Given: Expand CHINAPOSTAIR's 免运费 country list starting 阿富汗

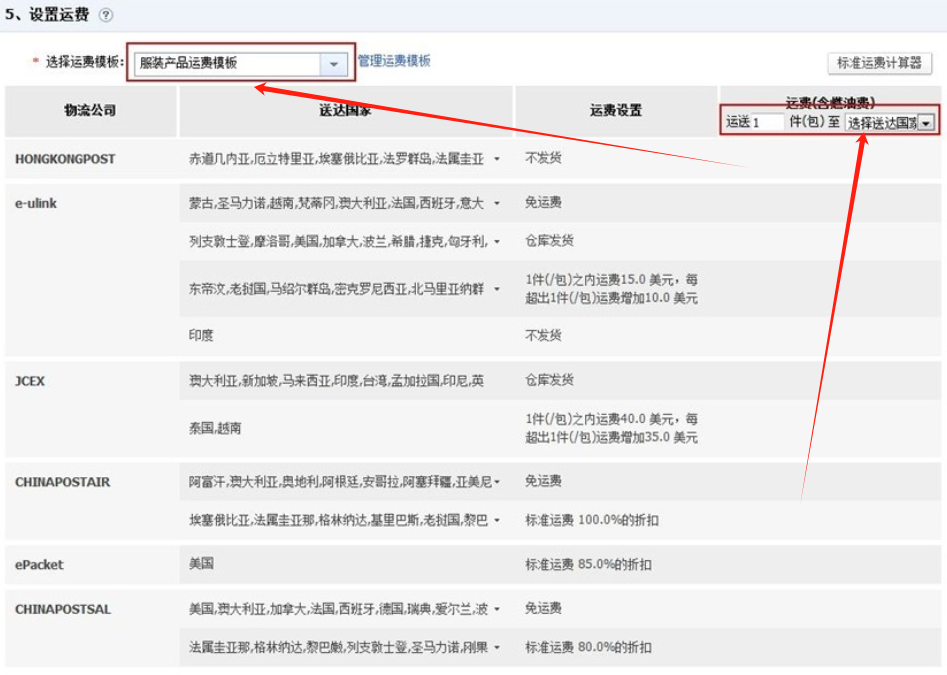Looking at the screenshot, I should click(497, 481).
